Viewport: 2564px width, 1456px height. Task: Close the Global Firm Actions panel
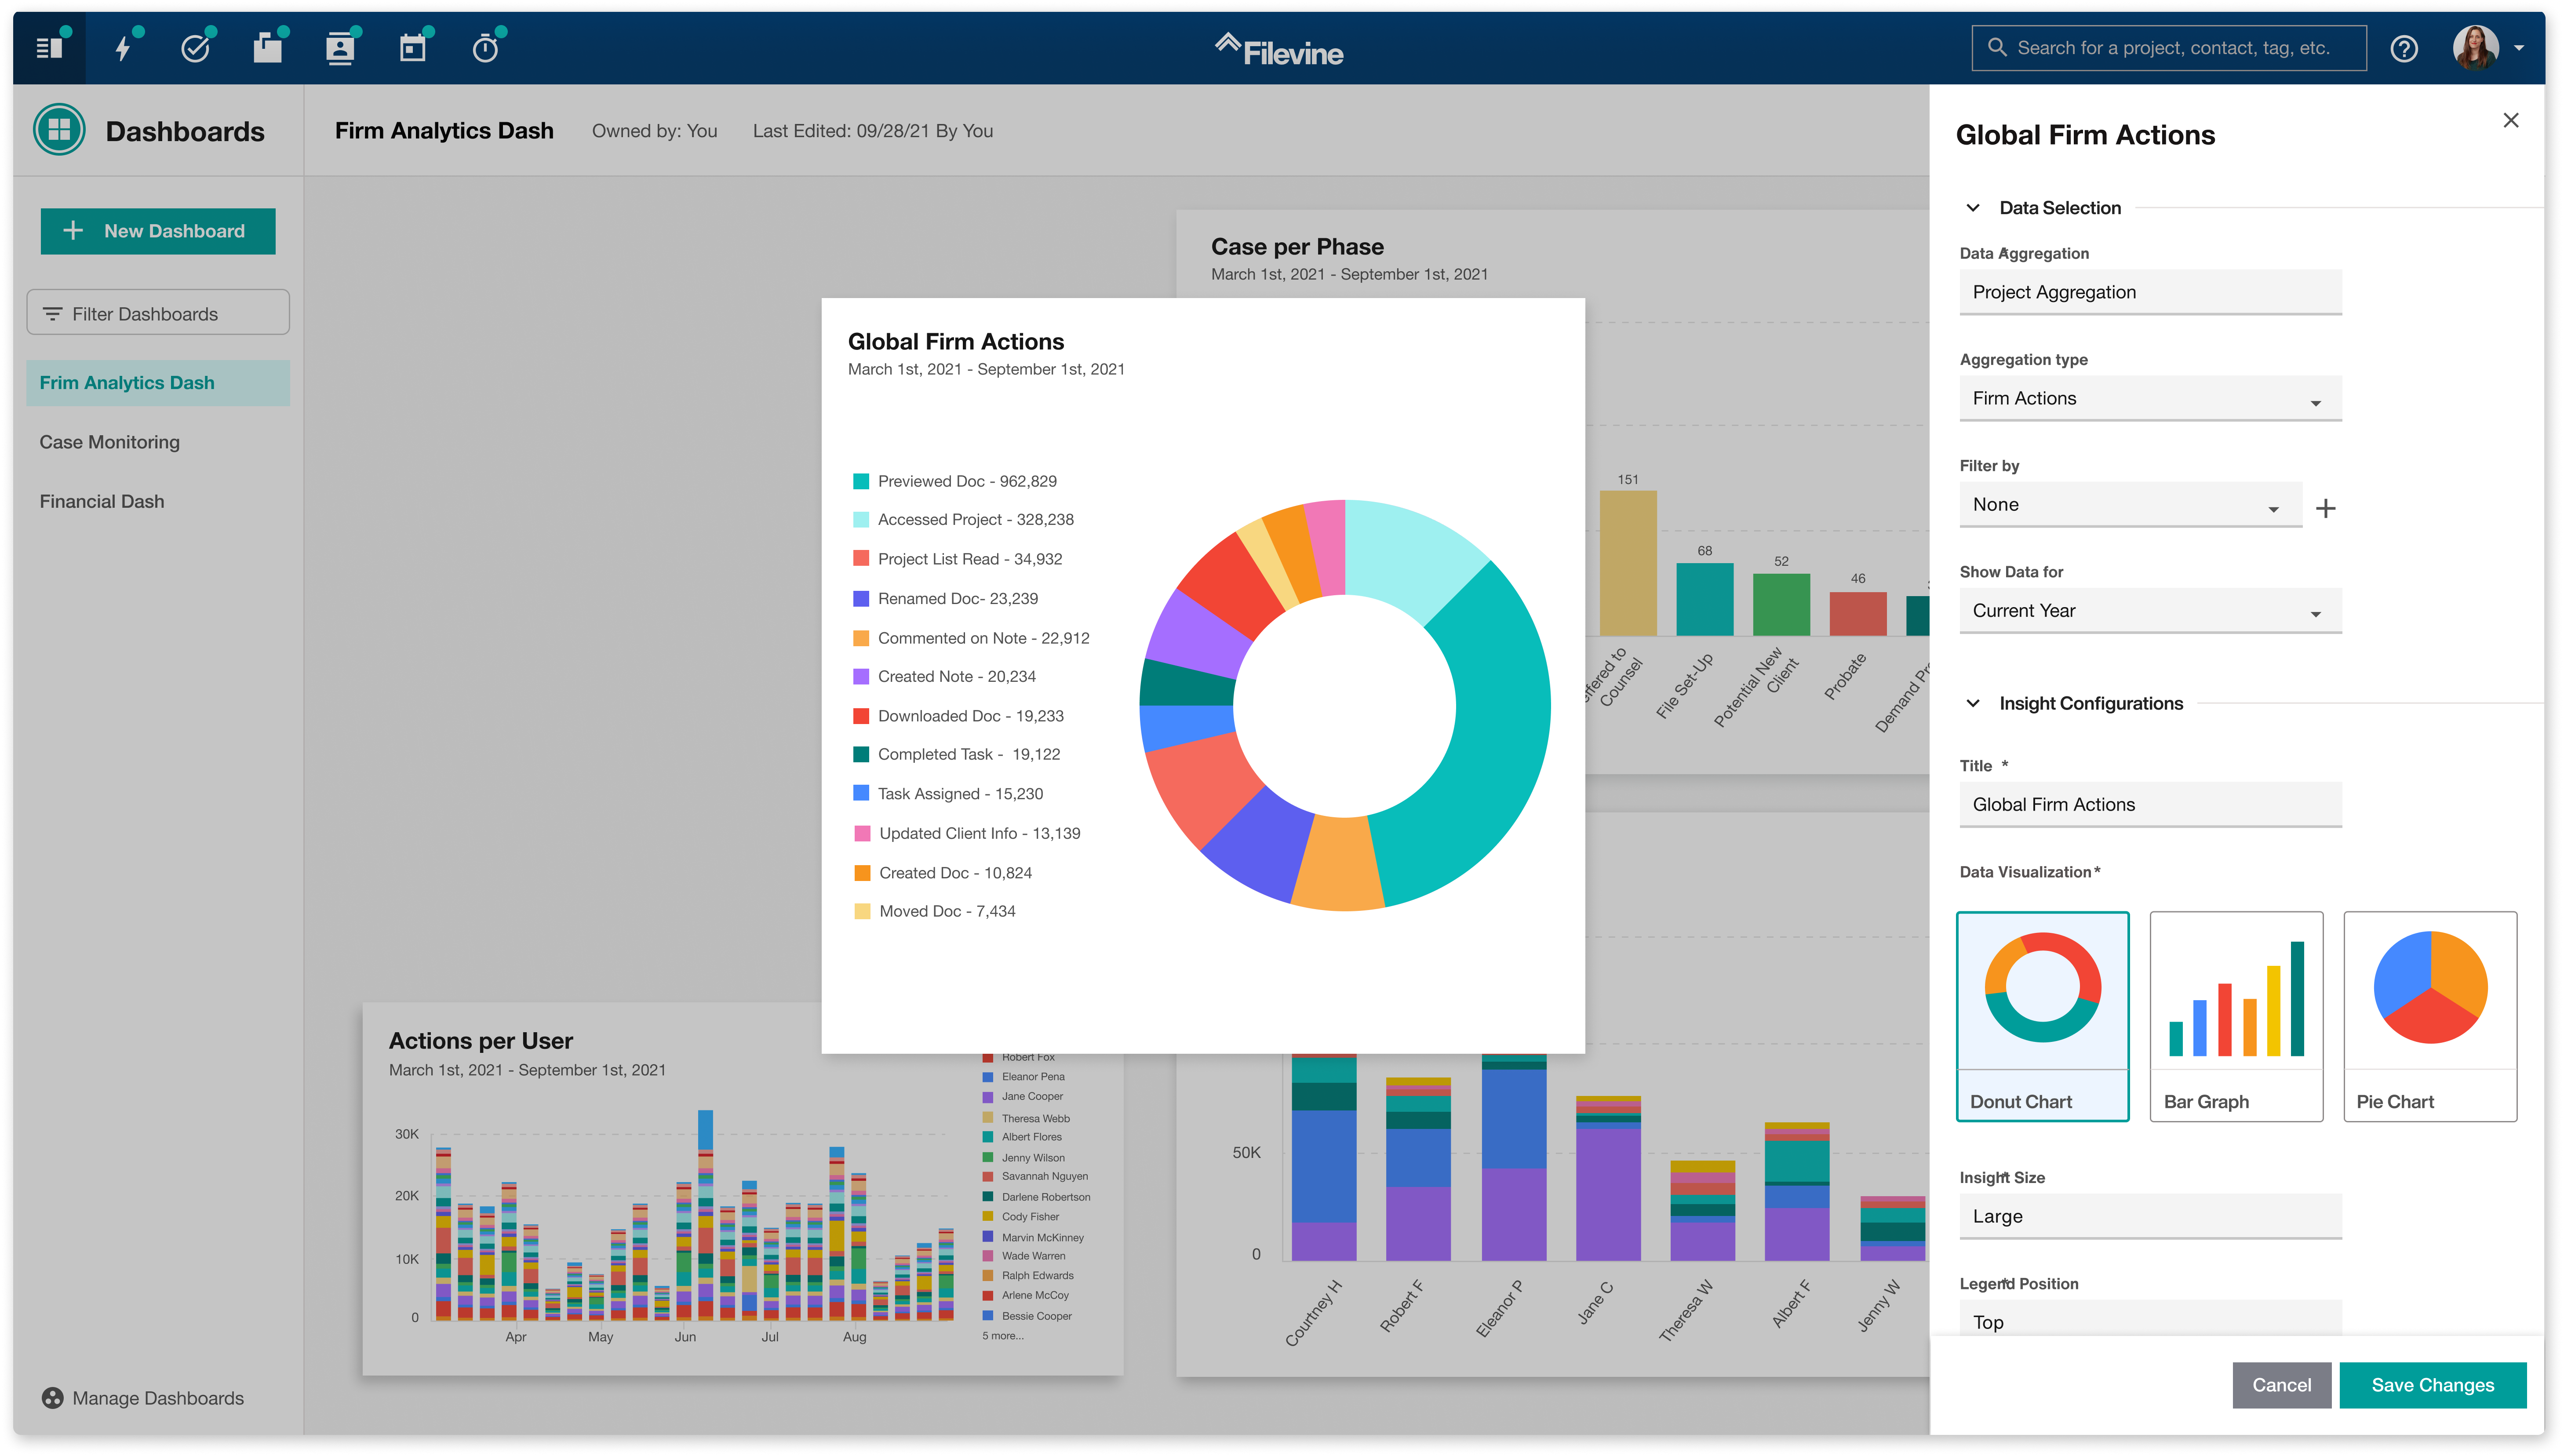pos(2510,120)
